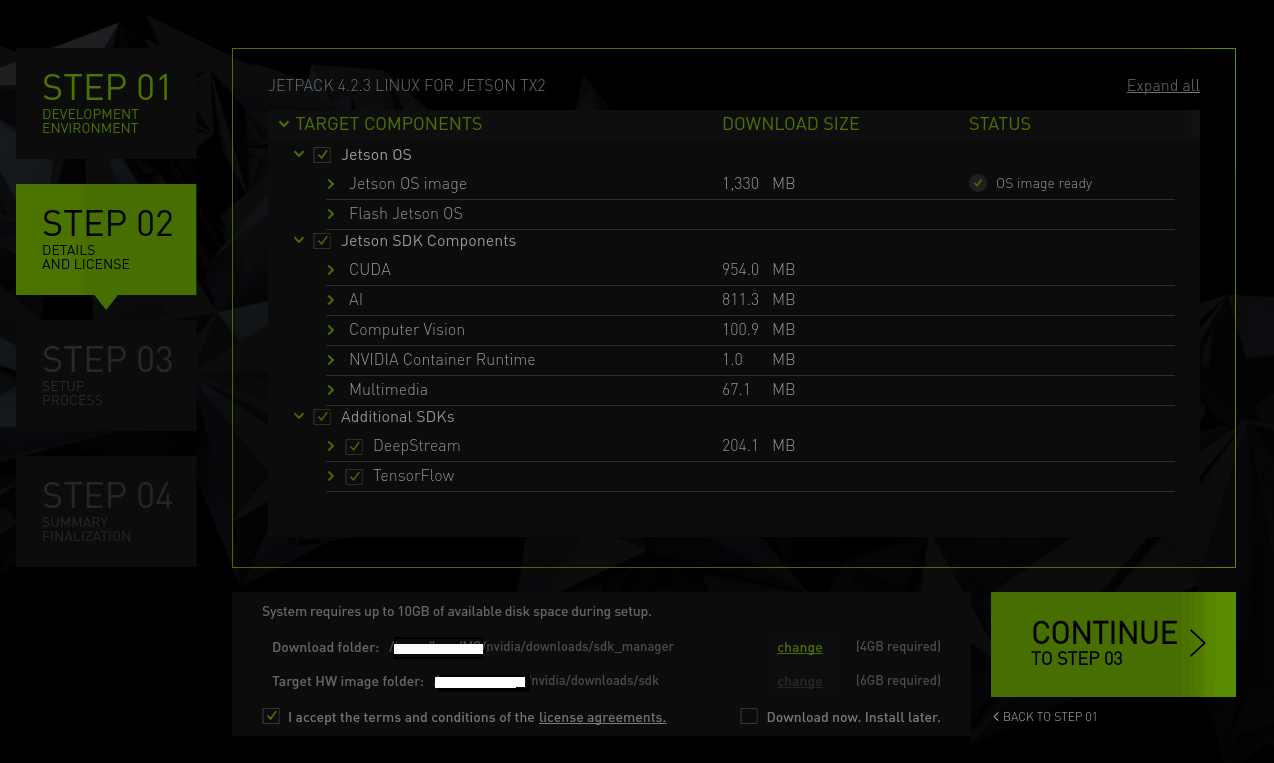Click the 204.1 MB DeepStream size
This screenshot has width=1274, height=763.
[x=759, y=446]
